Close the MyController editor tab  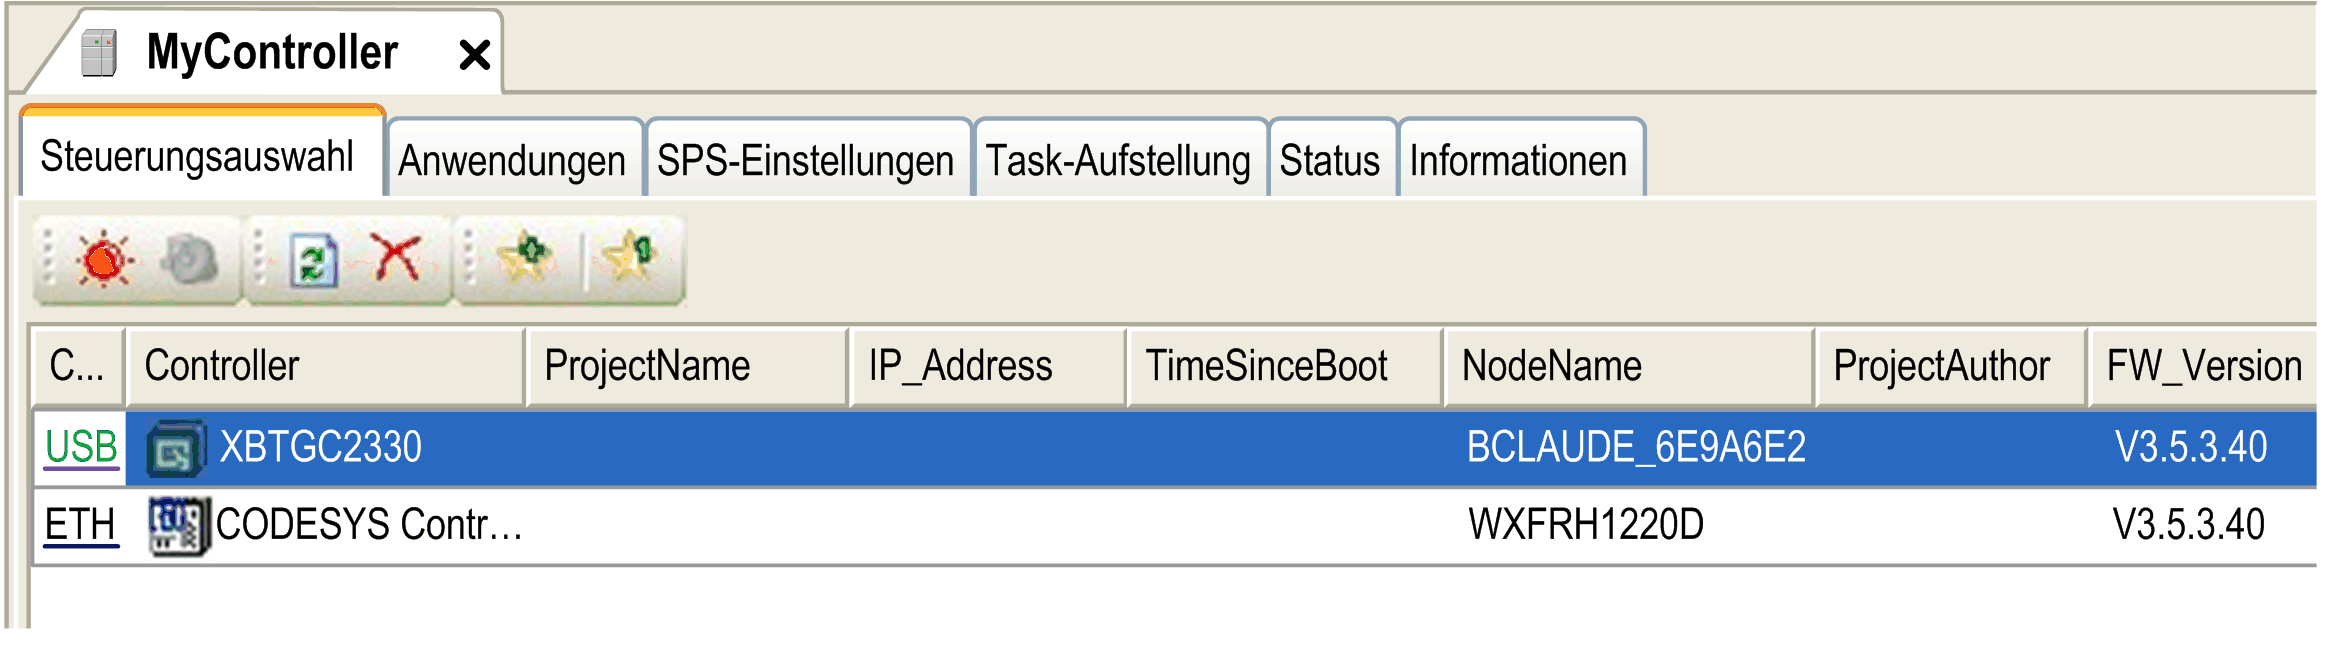[475, 54]
